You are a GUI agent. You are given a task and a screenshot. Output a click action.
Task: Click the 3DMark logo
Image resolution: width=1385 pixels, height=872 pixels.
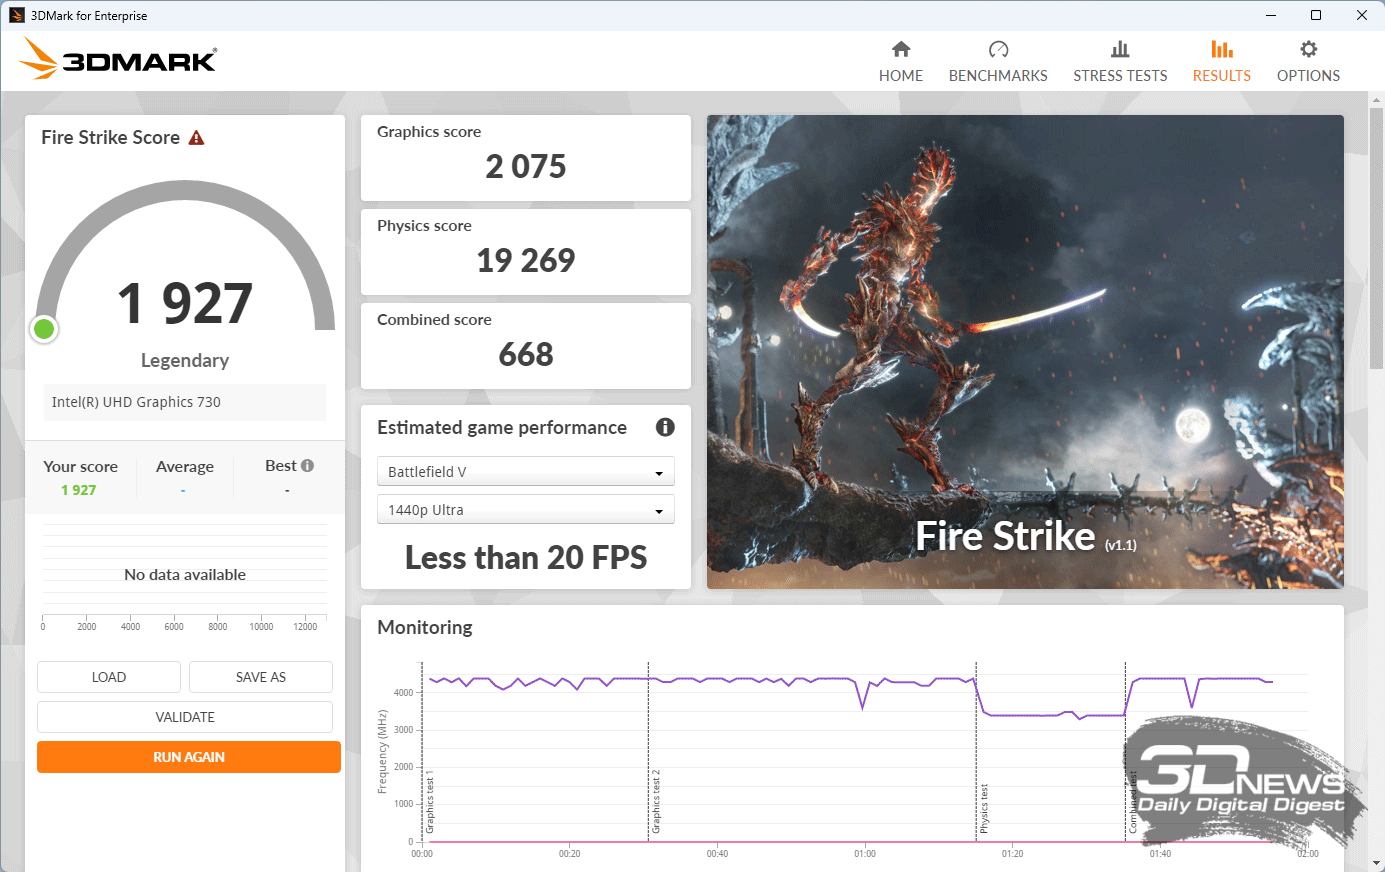[x=118, y=60]
